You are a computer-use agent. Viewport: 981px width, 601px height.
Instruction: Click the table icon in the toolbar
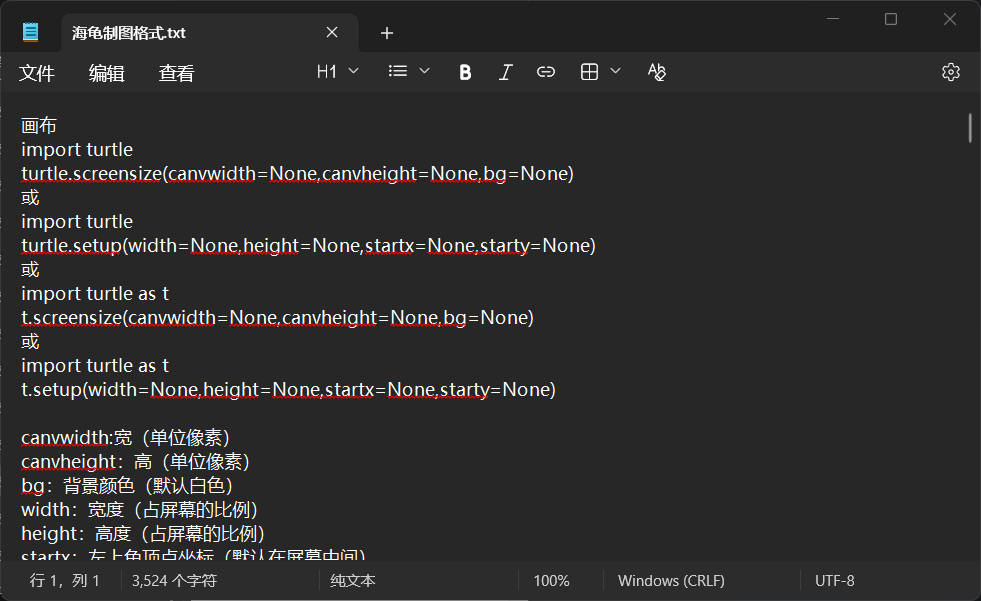(x=590, y=72)
